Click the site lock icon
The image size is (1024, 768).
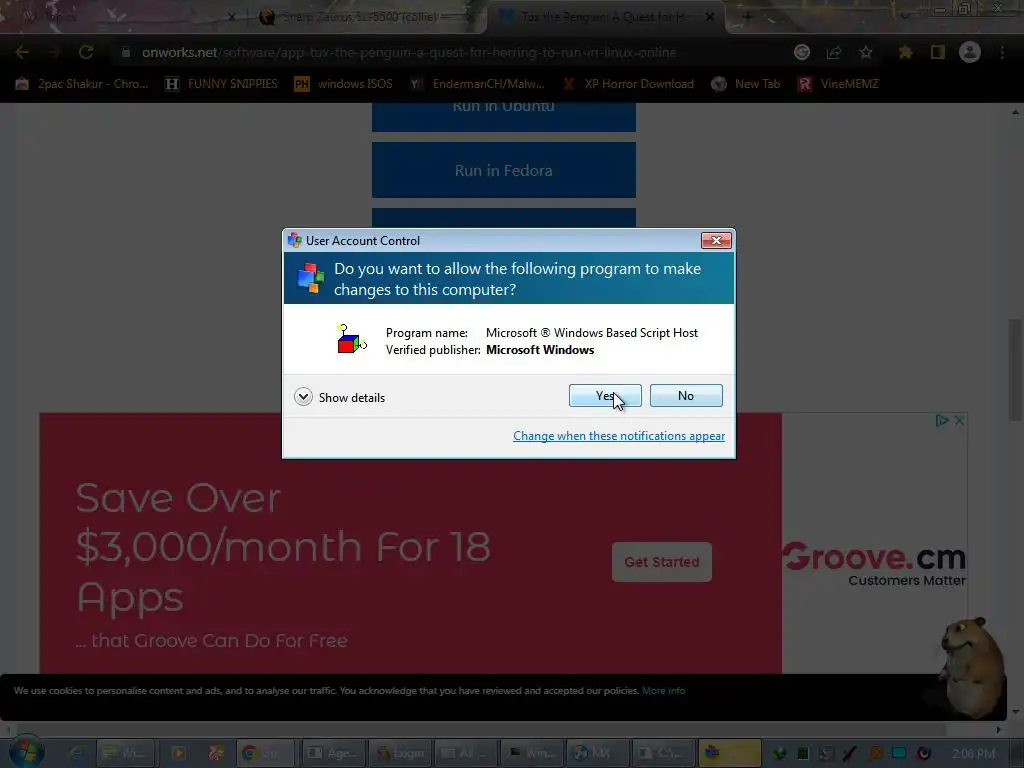pyautogui.click(x=126, y=52)
